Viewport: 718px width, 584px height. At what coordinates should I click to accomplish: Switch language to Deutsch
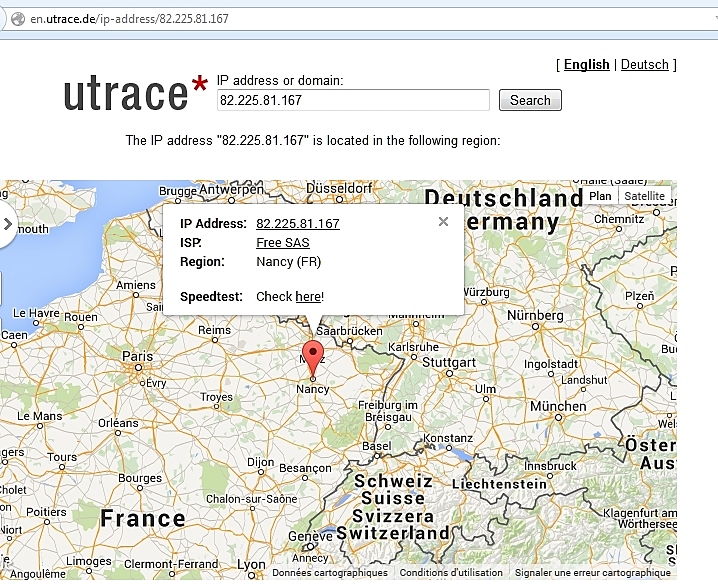pos(644,65)
